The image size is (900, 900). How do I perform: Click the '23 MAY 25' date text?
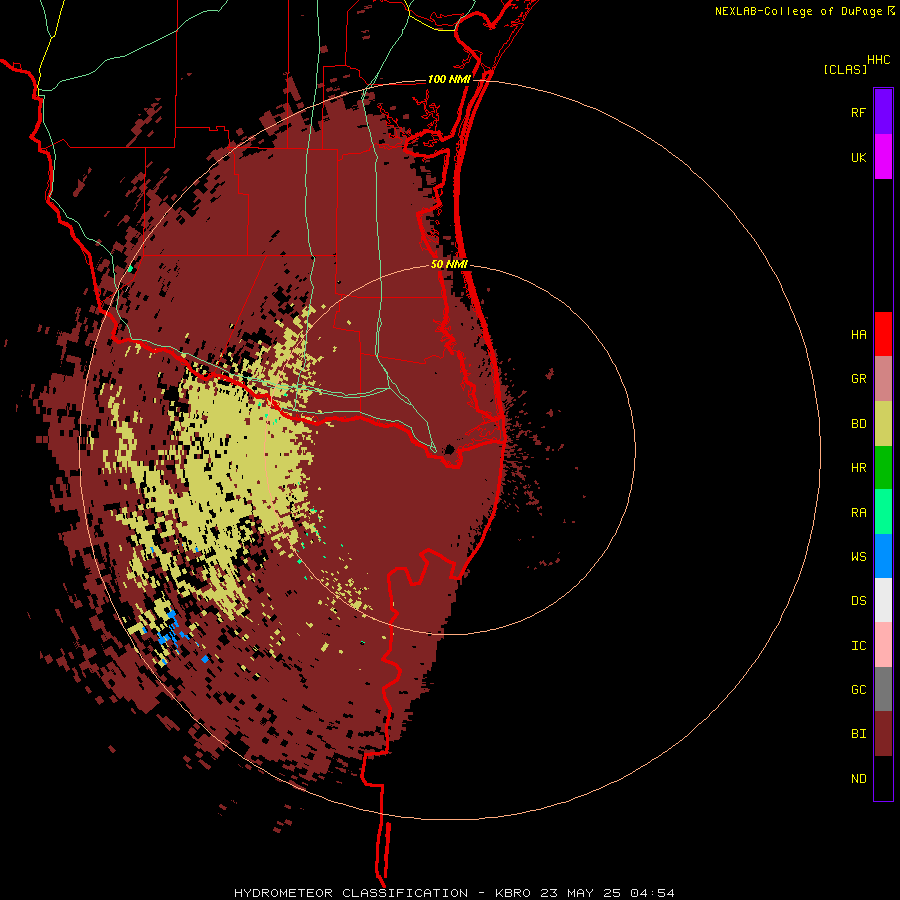[580, 893]
